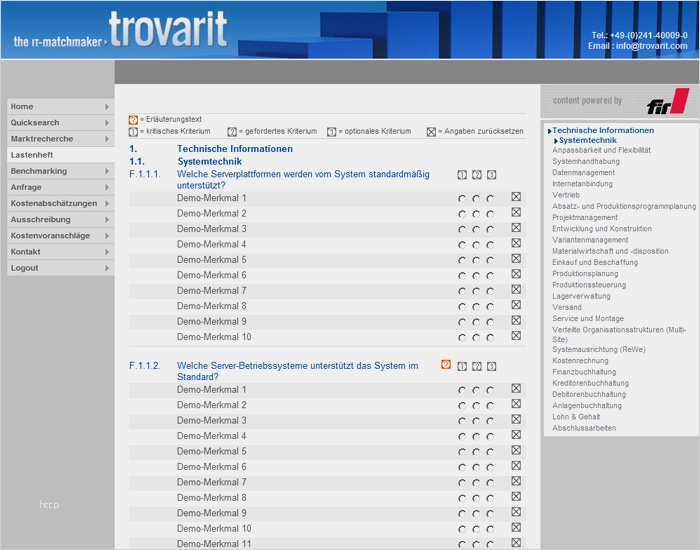Reset selections for Demo-Merkmal 3 under Server-Betriebssysteme

(516, 420)
